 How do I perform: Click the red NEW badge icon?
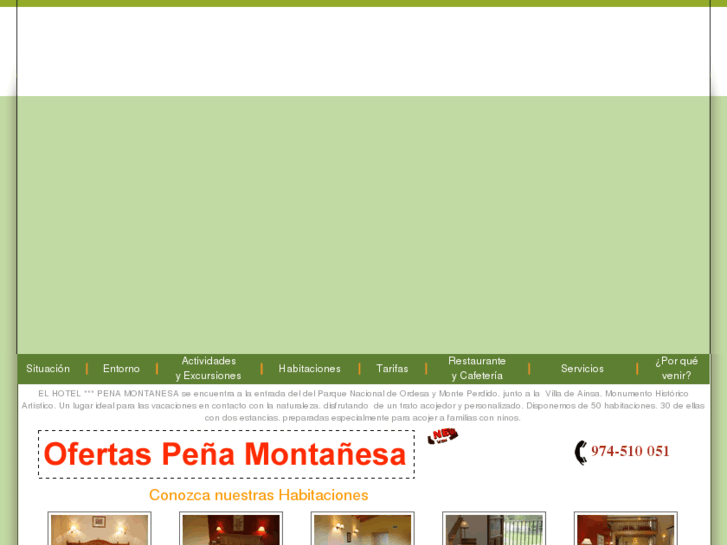tap(442, 436)
